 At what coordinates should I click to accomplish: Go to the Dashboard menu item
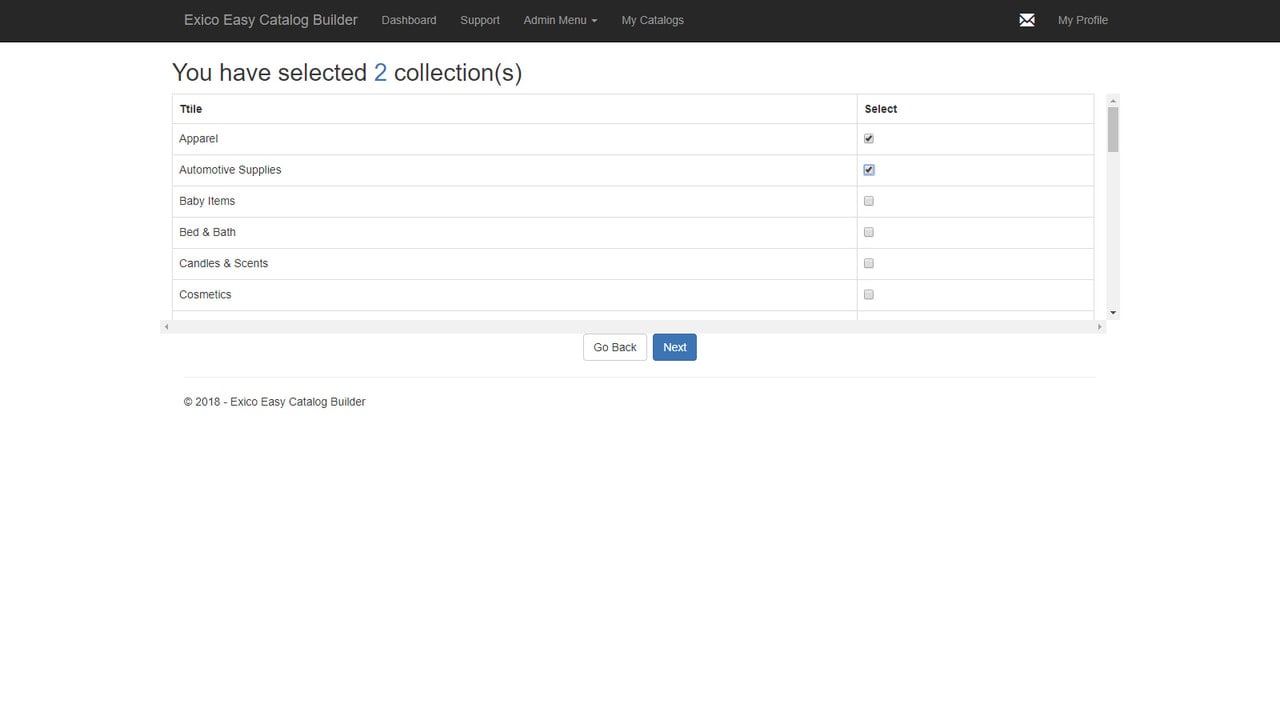[x=409, y=20]
